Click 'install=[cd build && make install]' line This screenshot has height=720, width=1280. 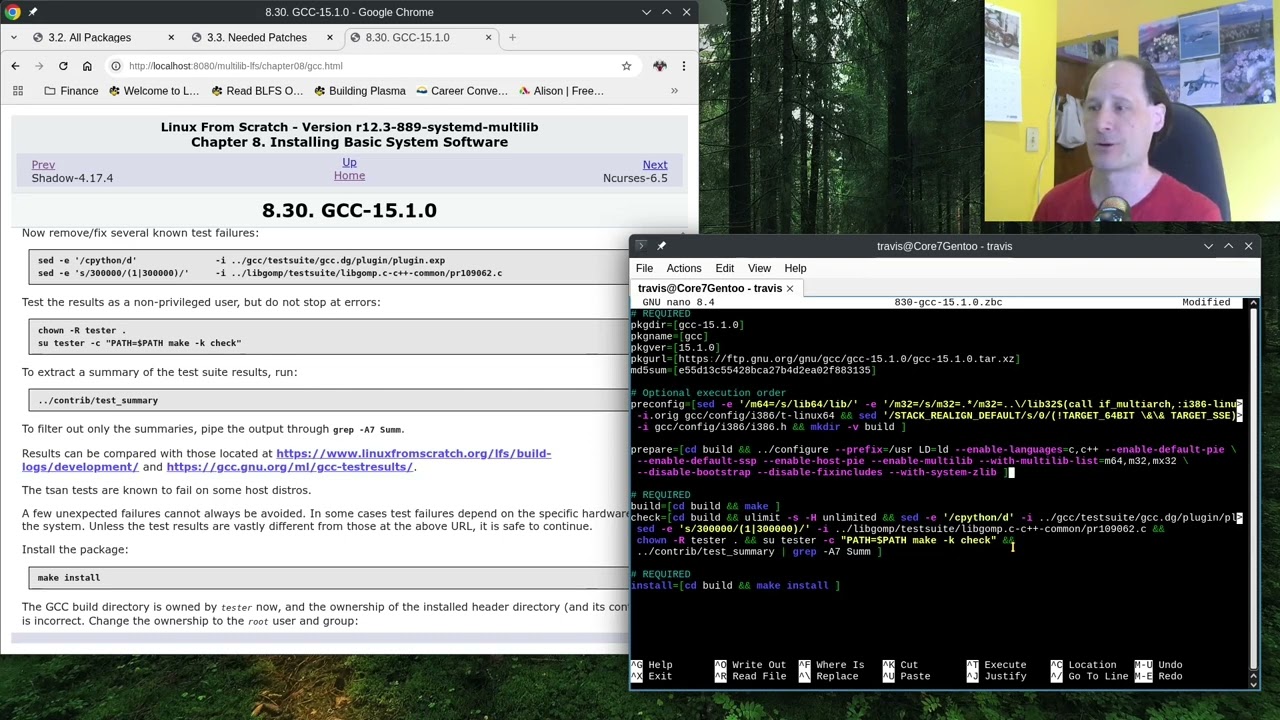[735, 586]
